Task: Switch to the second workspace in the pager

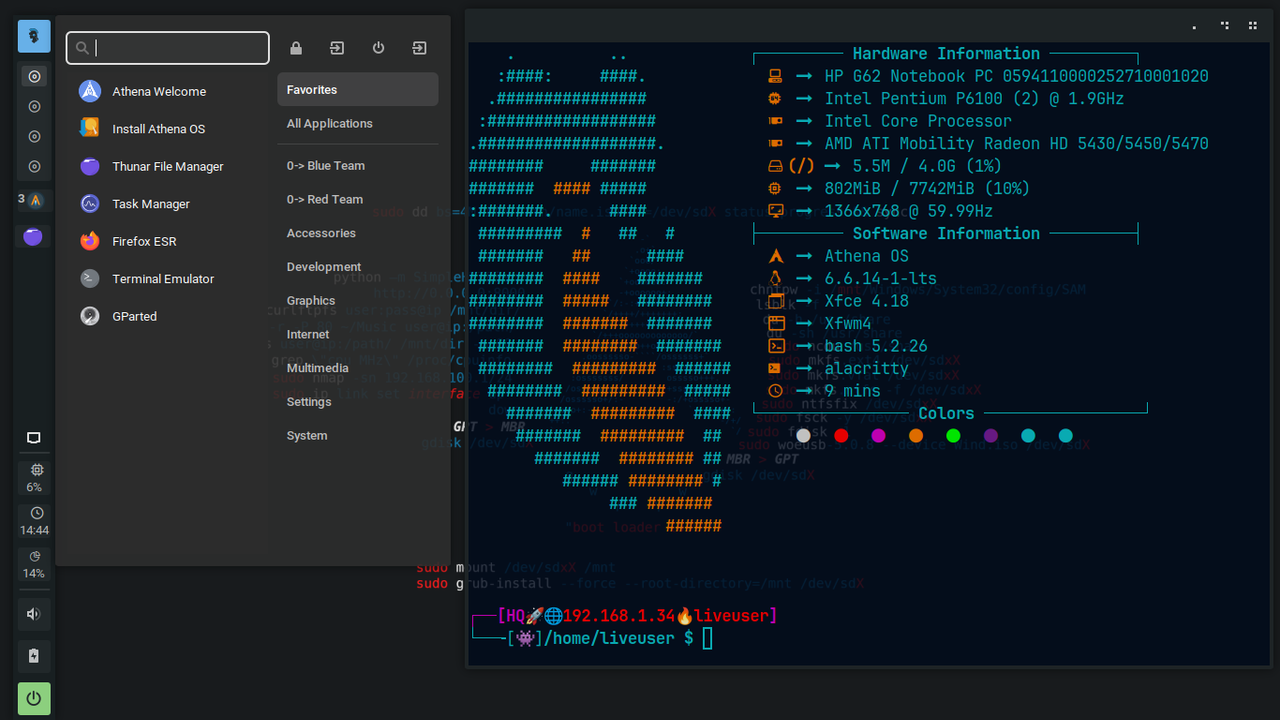Action: click(x=34, y=106)
